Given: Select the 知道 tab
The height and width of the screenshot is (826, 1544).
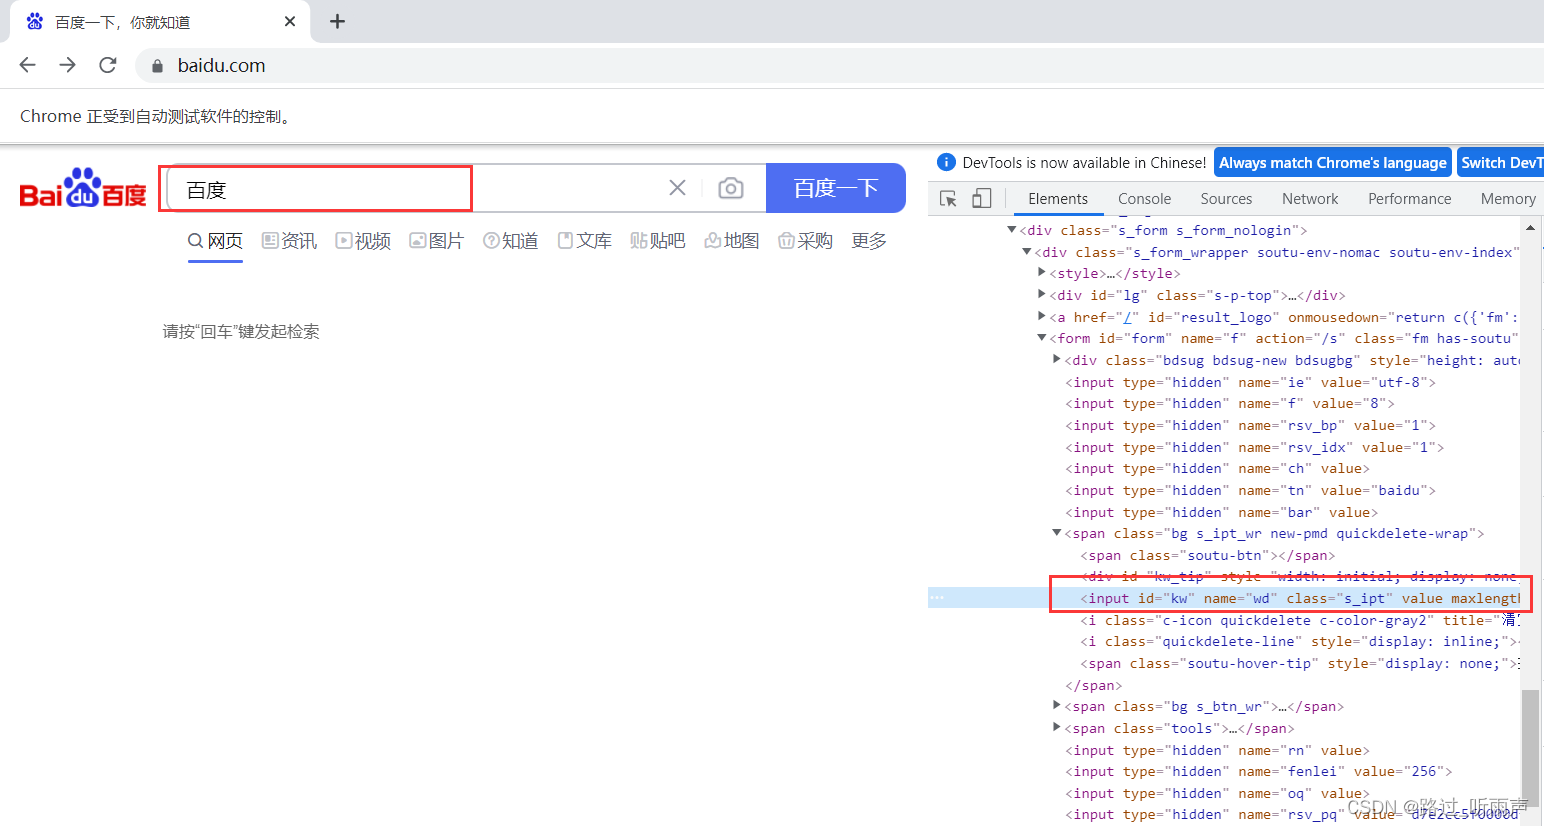Looking at the screenshot, I should pyautogui.click(x=511, y=241).
